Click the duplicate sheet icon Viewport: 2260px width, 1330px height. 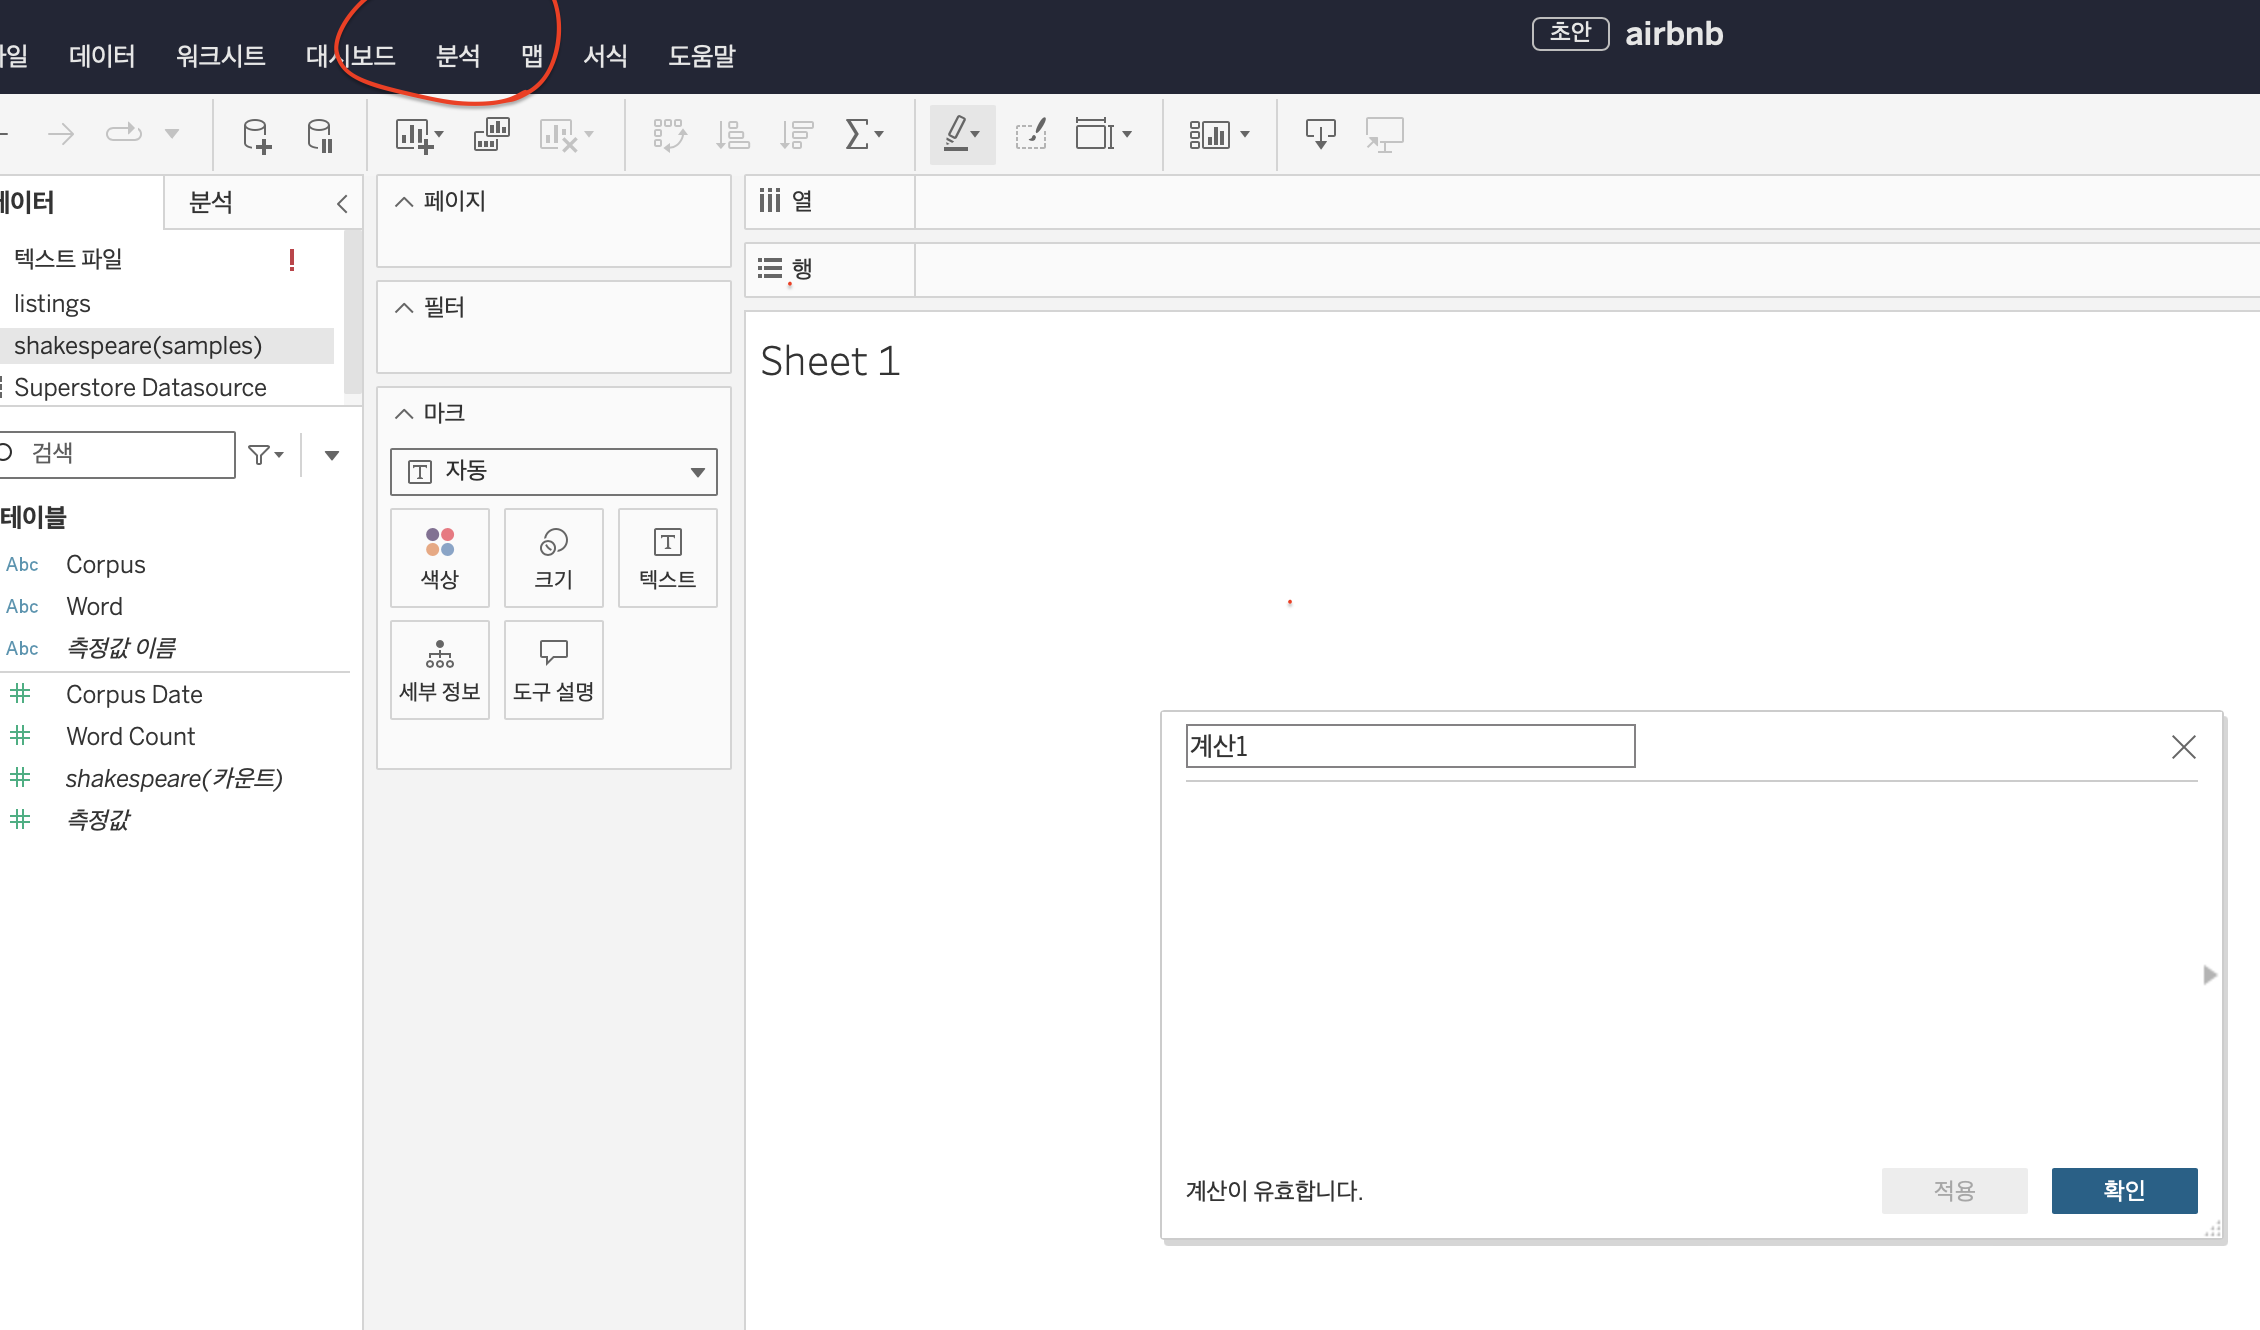point(491,135)
